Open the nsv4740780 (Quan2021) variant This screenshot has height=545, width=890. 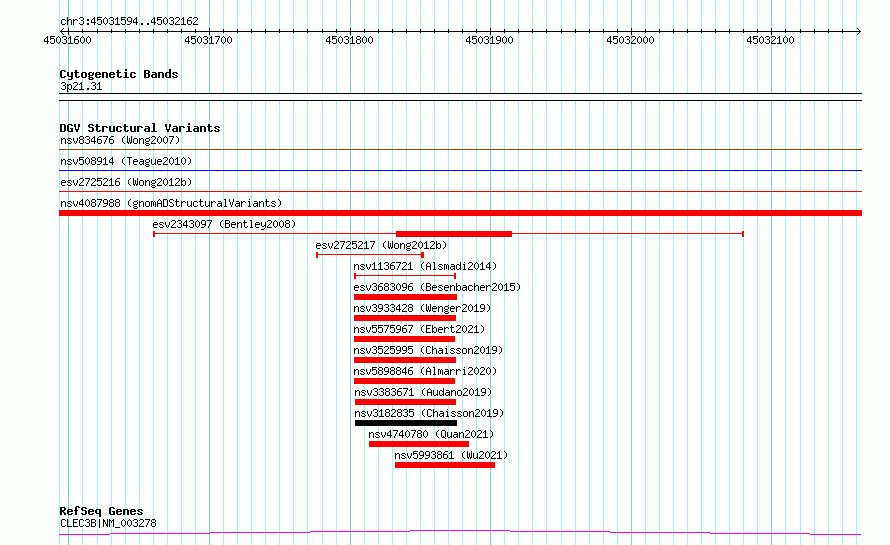click(431, 434)
